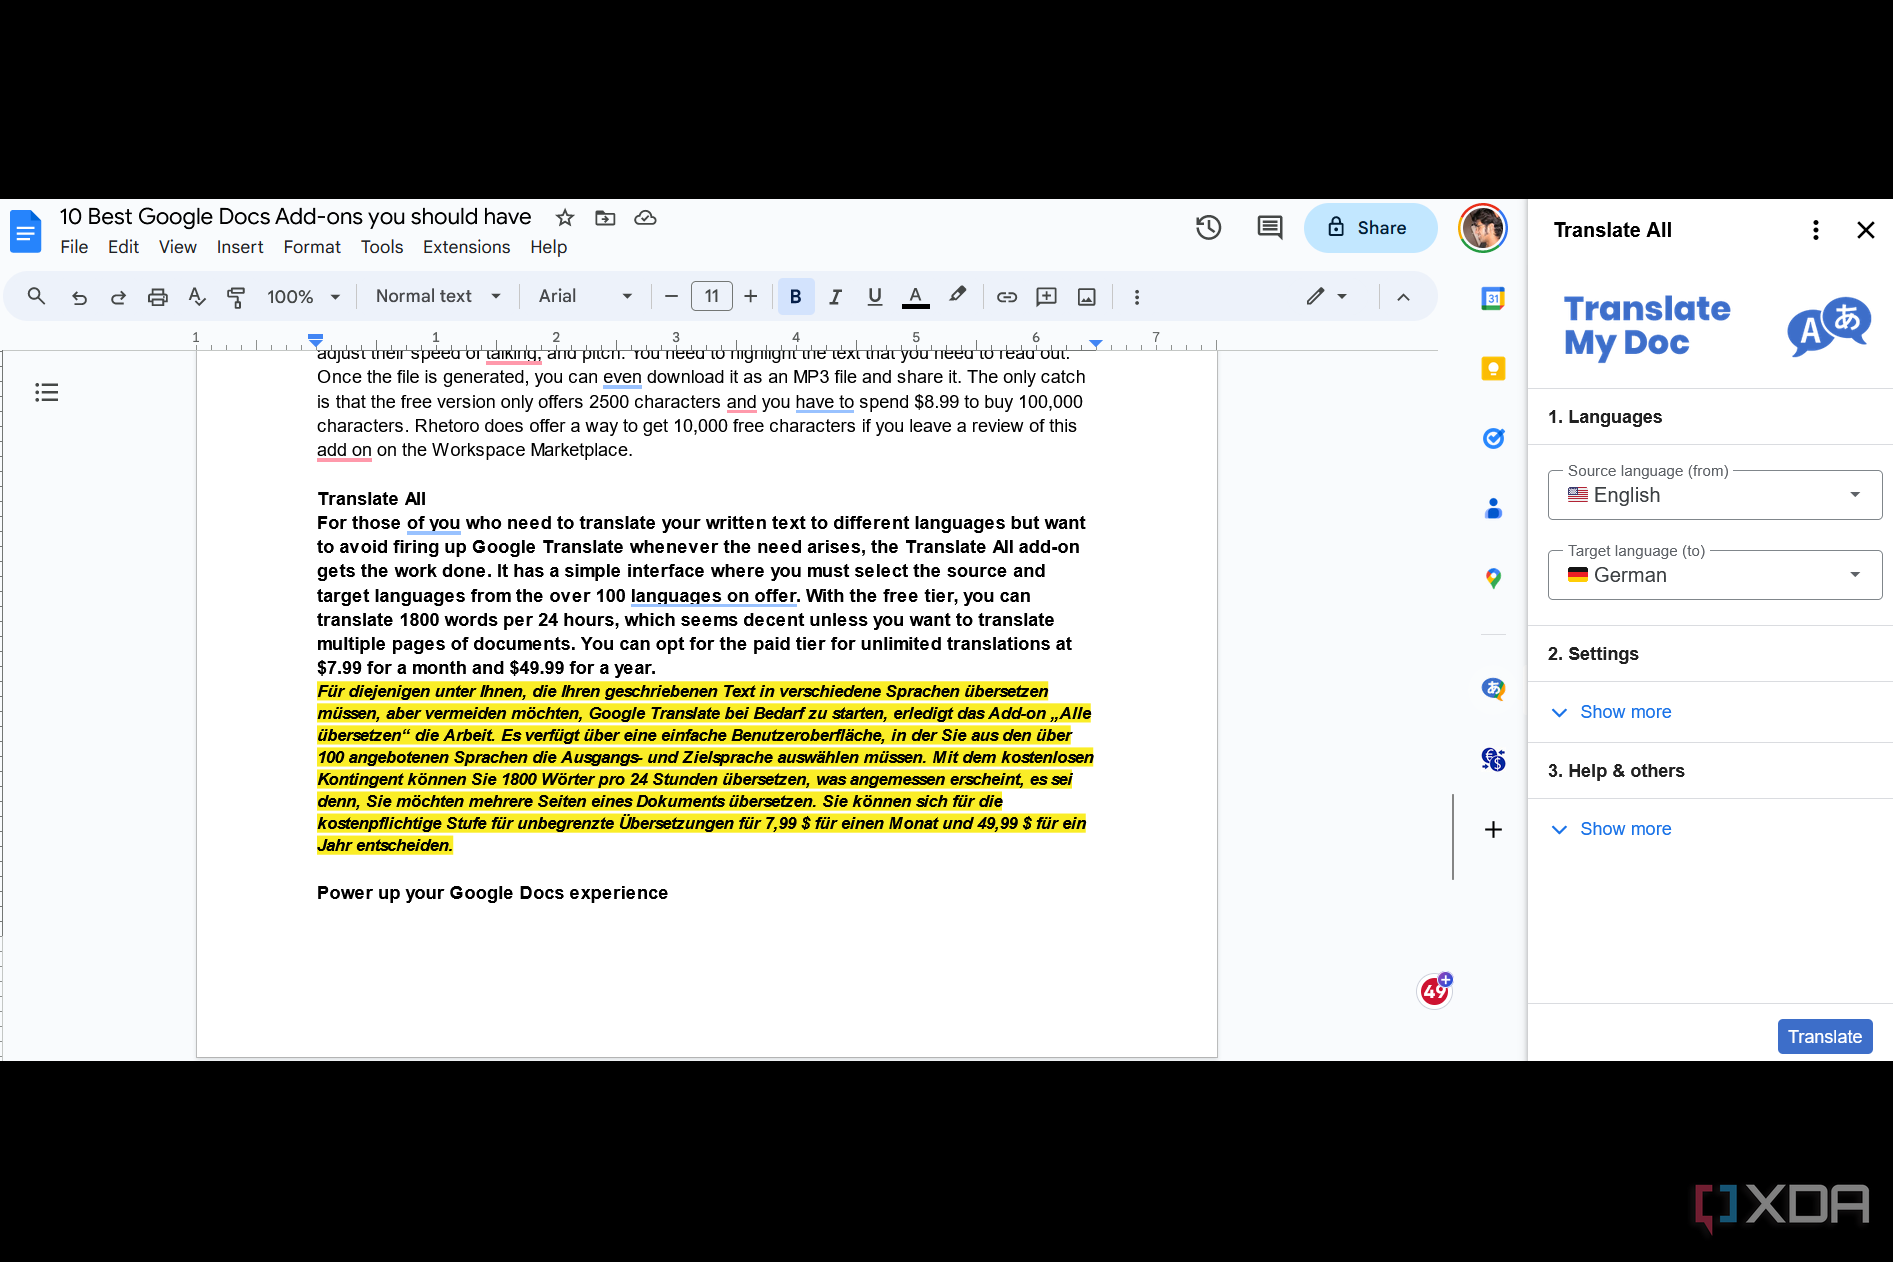Choose target language German dropdown
This screenshot has width=1893, height=1262.
tap(1715, 575)
